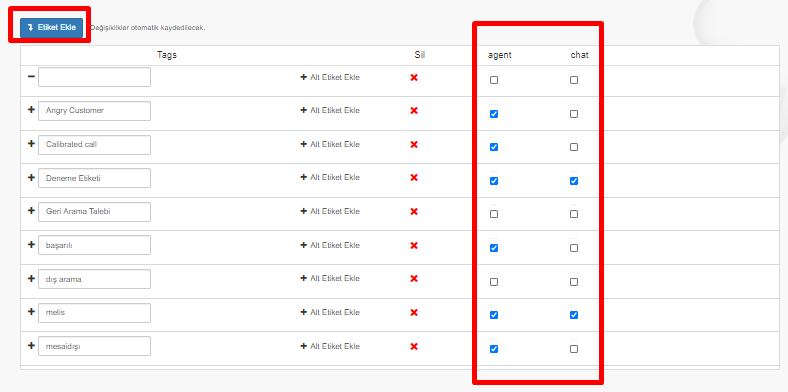This screenshot has width=788, height=392.
Task: Uncheck agent for Deneme Etiketi
Action: (x=494, y=181)
